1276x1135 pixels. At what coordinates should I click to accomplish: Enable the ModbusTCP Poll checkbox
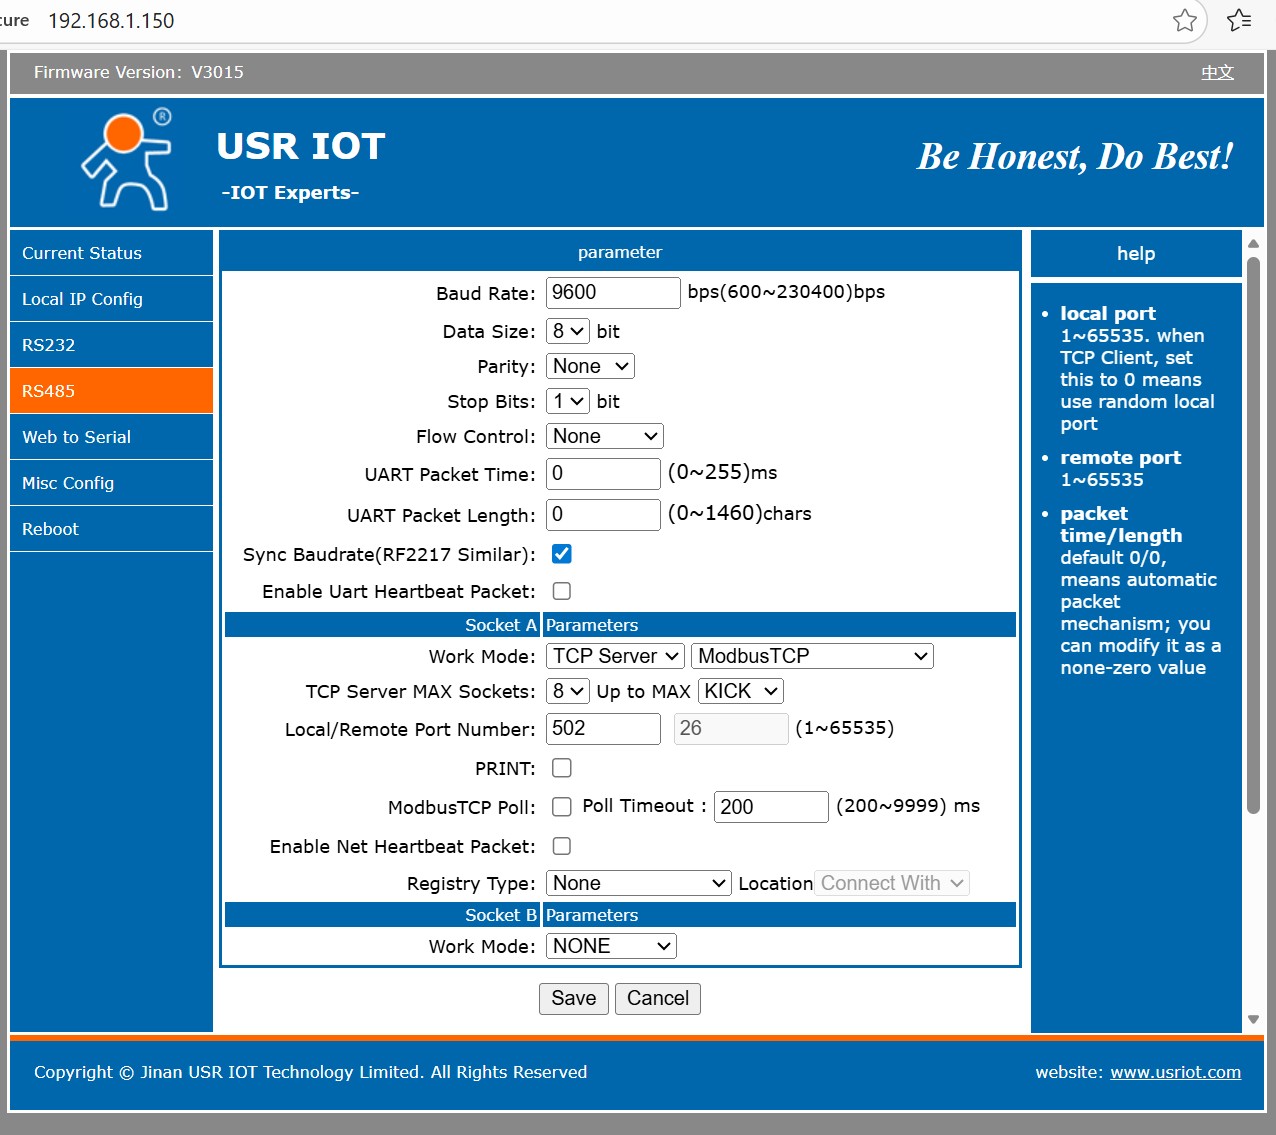point(562,807)
